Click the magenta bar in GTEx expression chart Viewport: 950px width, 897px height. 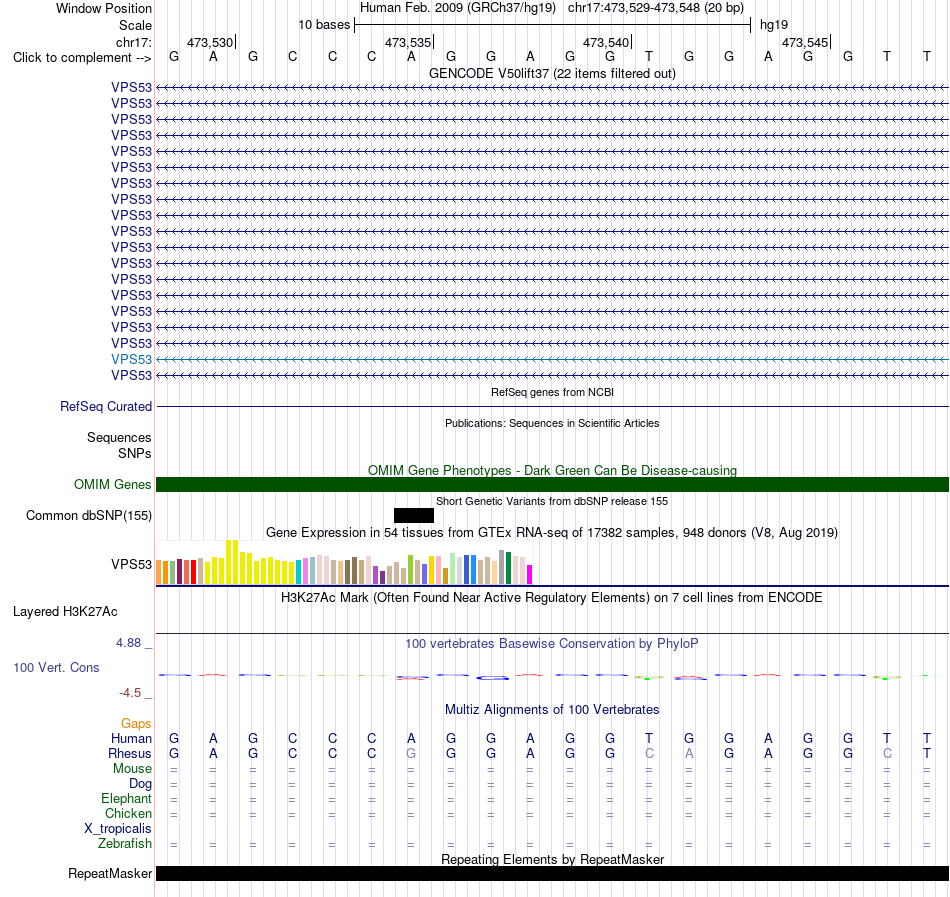(x=529, y=574)
